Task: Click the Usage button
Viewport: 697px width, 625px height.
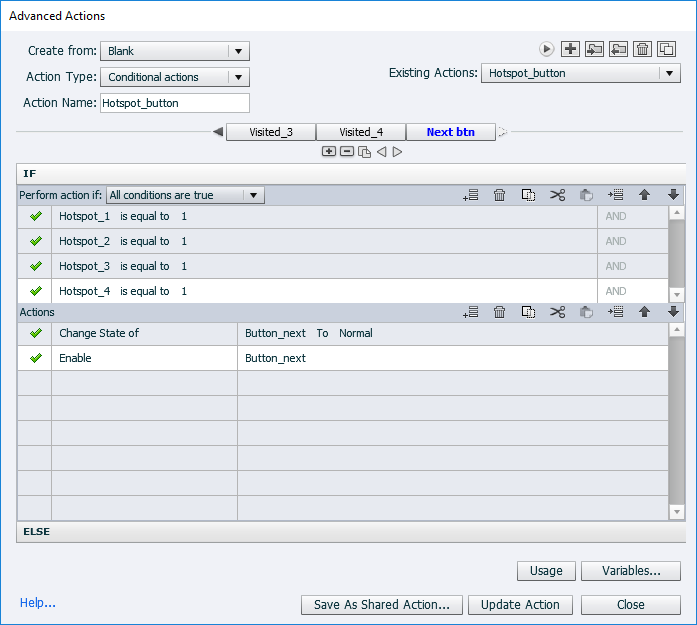Action: (546, 571)
